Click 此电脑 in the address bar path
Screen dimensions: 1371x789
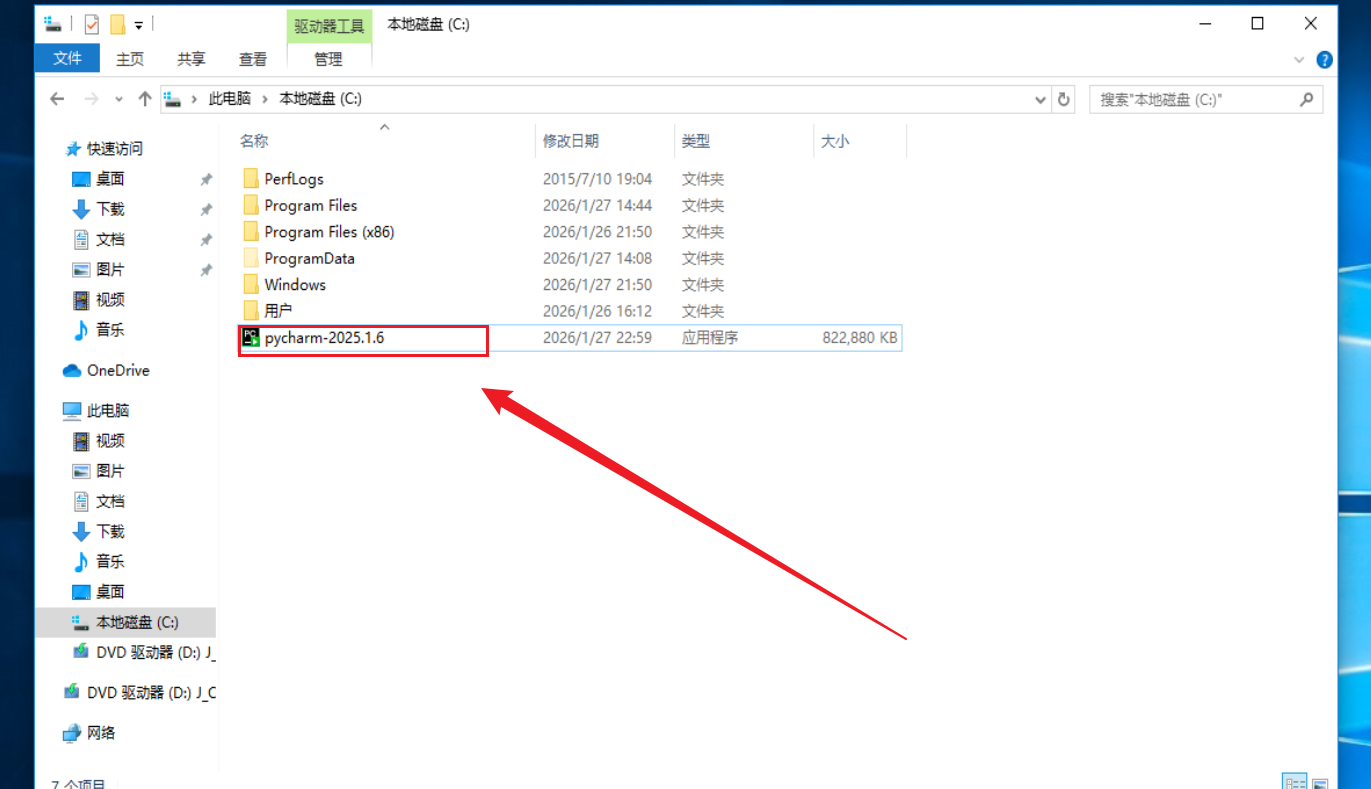(230, 99)
